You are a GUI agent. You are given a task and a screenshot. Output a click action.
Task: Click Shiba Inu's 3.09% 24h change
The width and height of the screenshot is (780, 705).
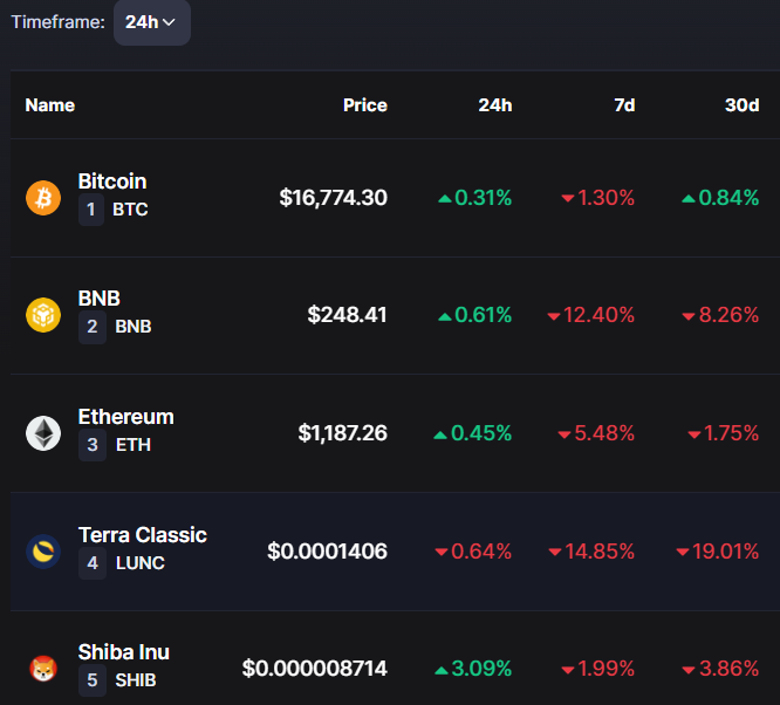pos(474,669)
